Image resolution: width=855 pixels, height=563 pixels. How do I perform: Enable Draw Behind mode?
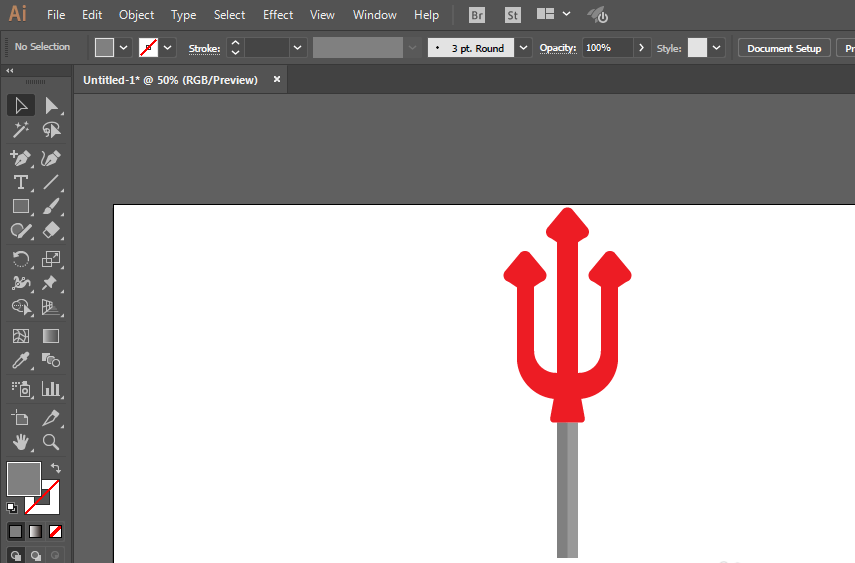coord(35,556)
